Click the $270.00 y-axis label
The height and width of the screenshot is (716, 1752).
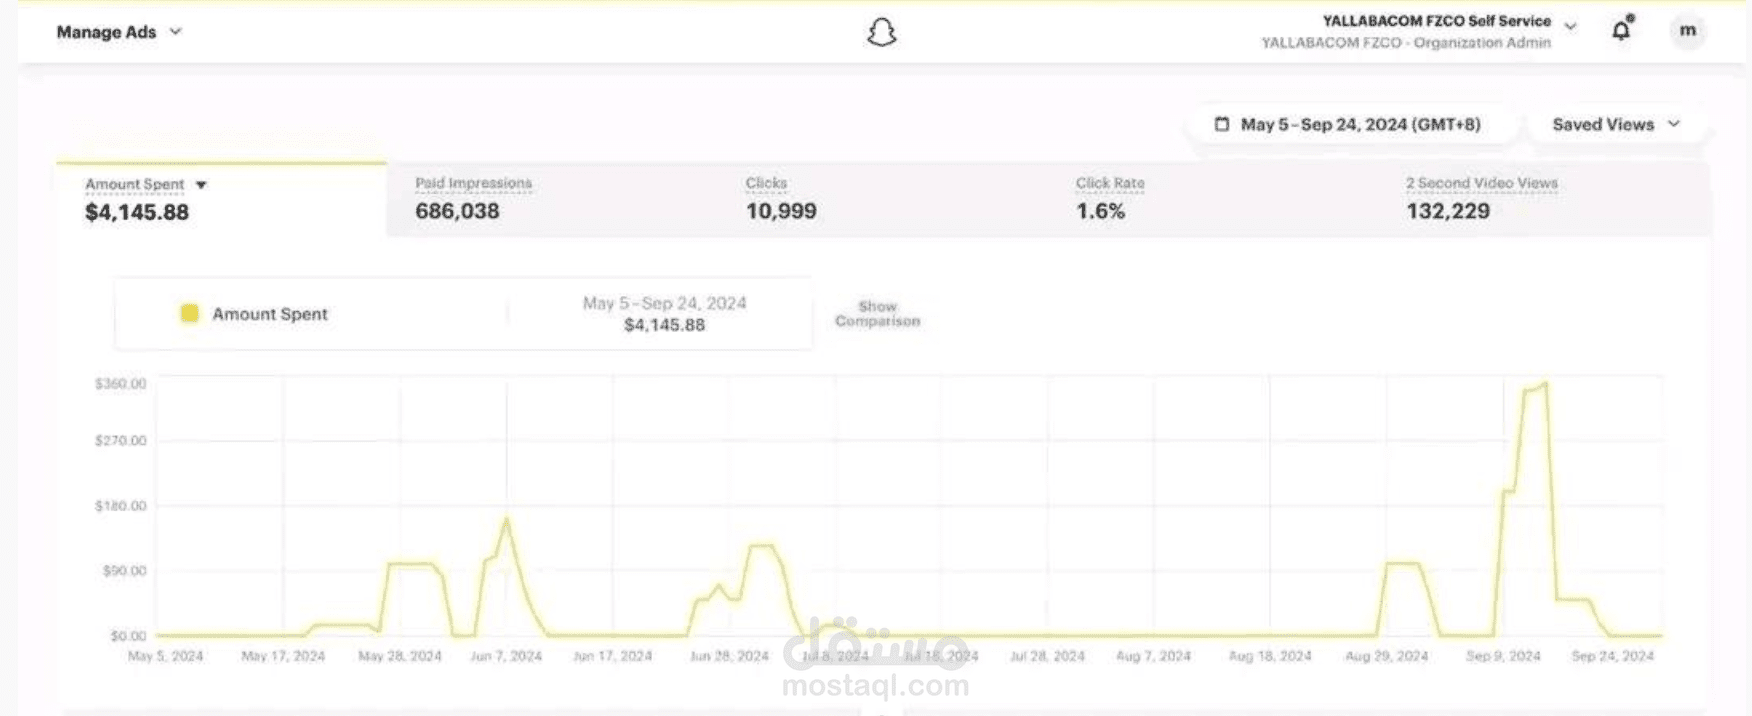click(120, 441)
